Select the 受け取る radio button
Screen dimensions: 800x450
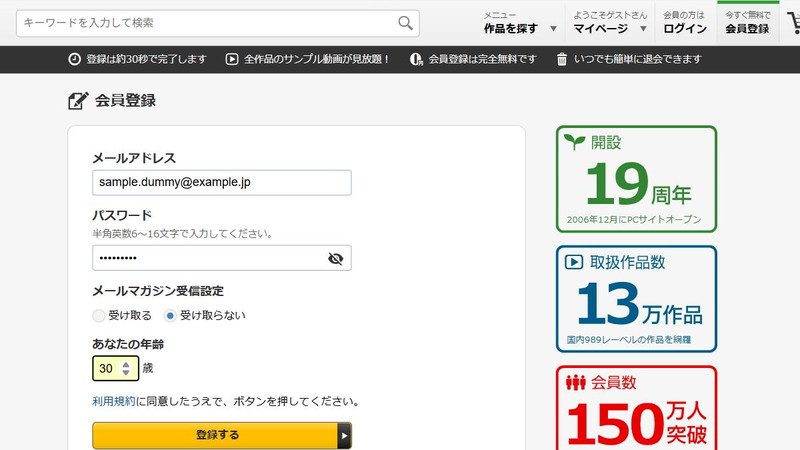(98, 316)
